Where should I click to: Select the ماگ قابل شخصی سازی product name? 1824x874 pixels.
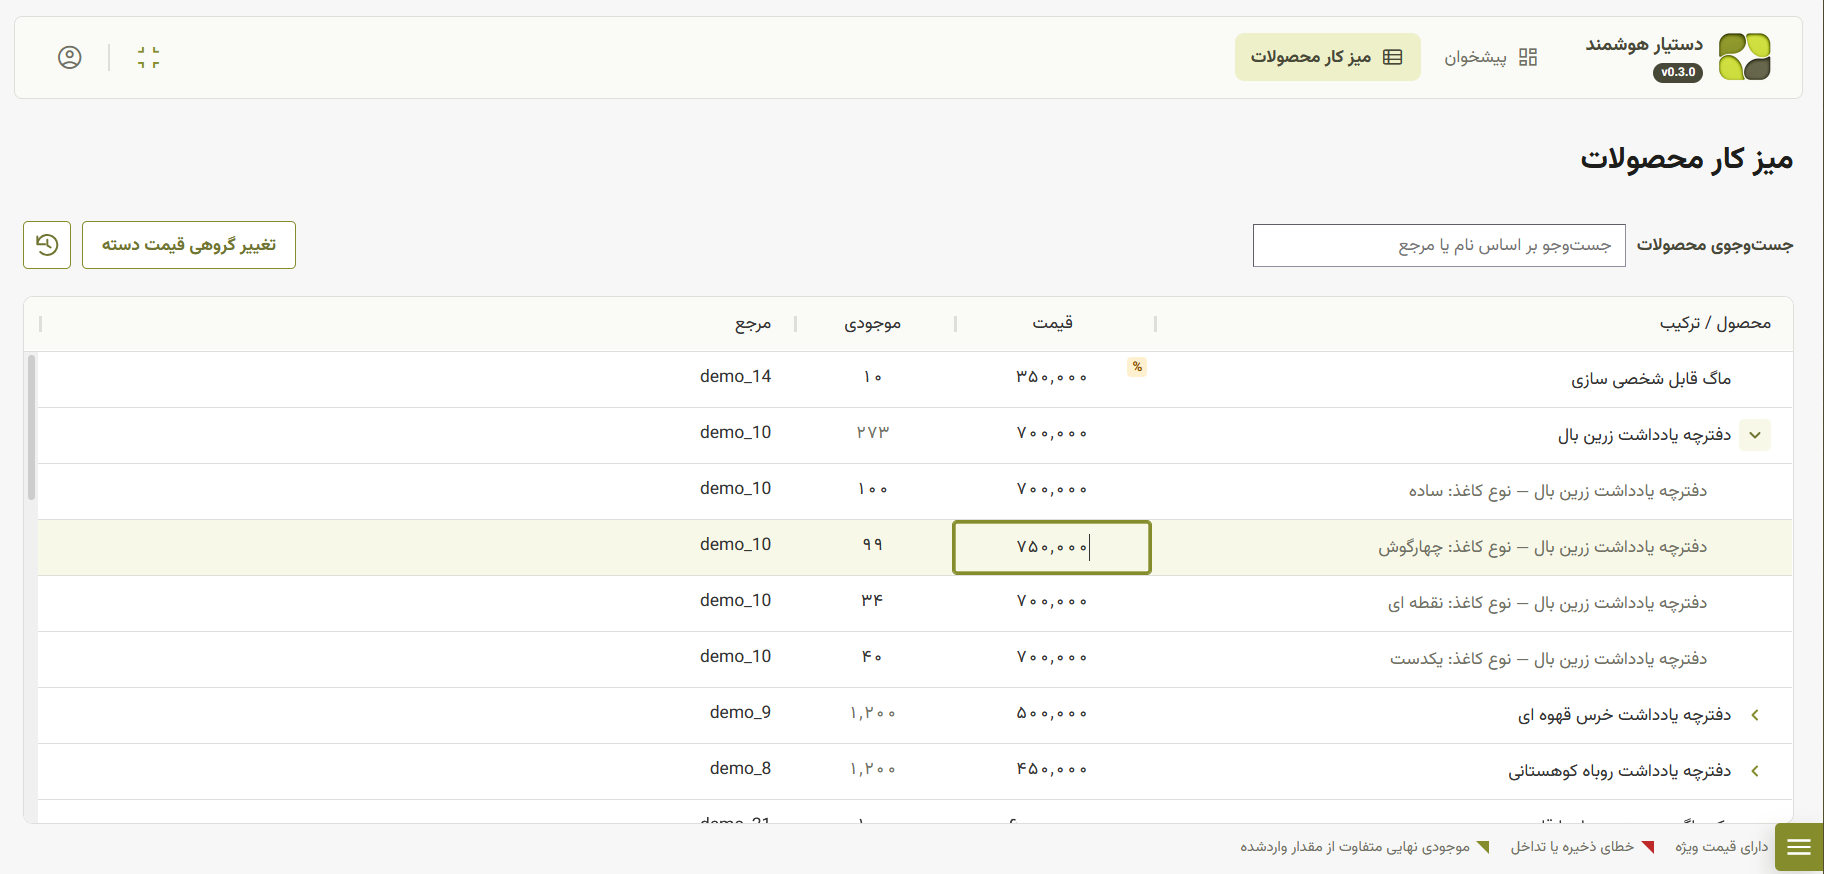(1650, 379)
